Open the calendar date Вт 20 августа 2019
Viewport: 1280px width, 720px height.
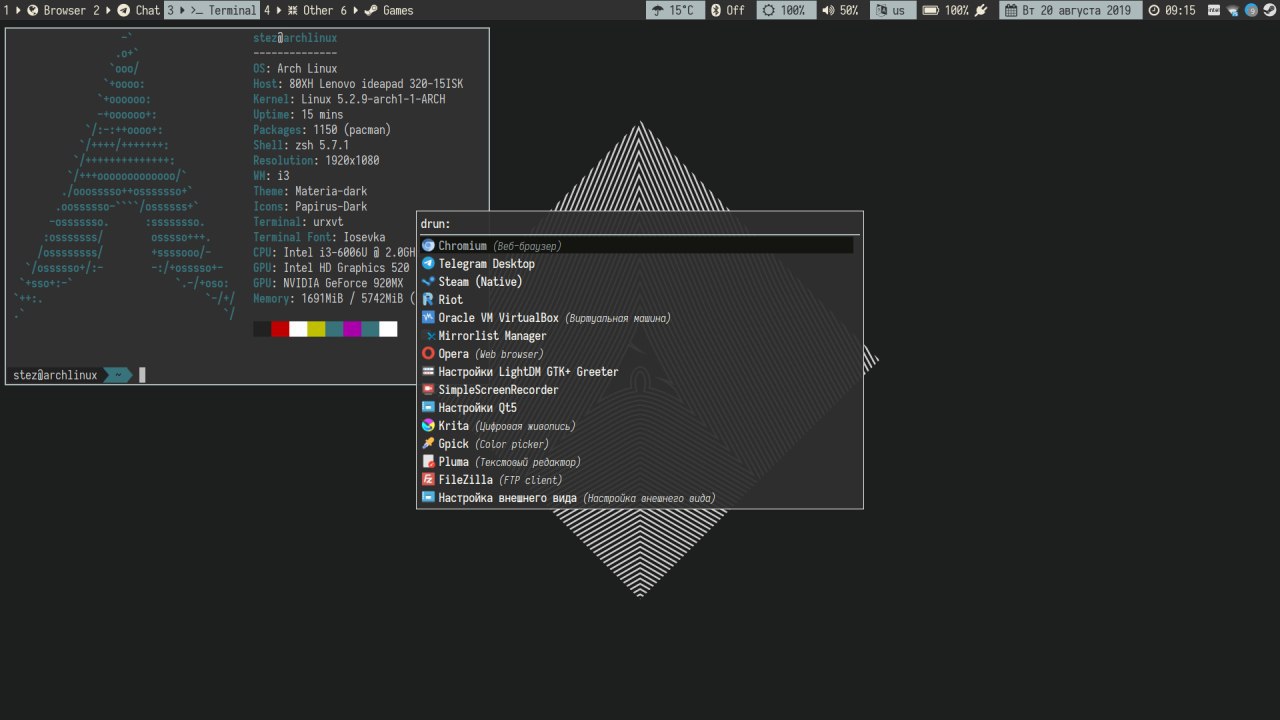[1070, 10]
